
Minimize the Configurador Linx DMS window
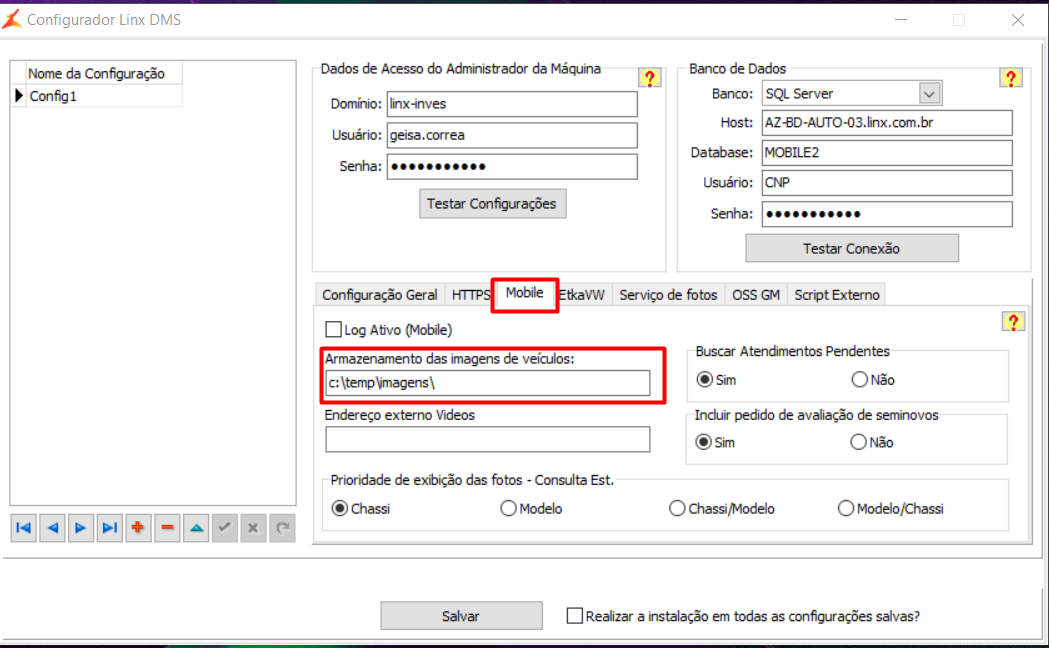coord(901,20)
